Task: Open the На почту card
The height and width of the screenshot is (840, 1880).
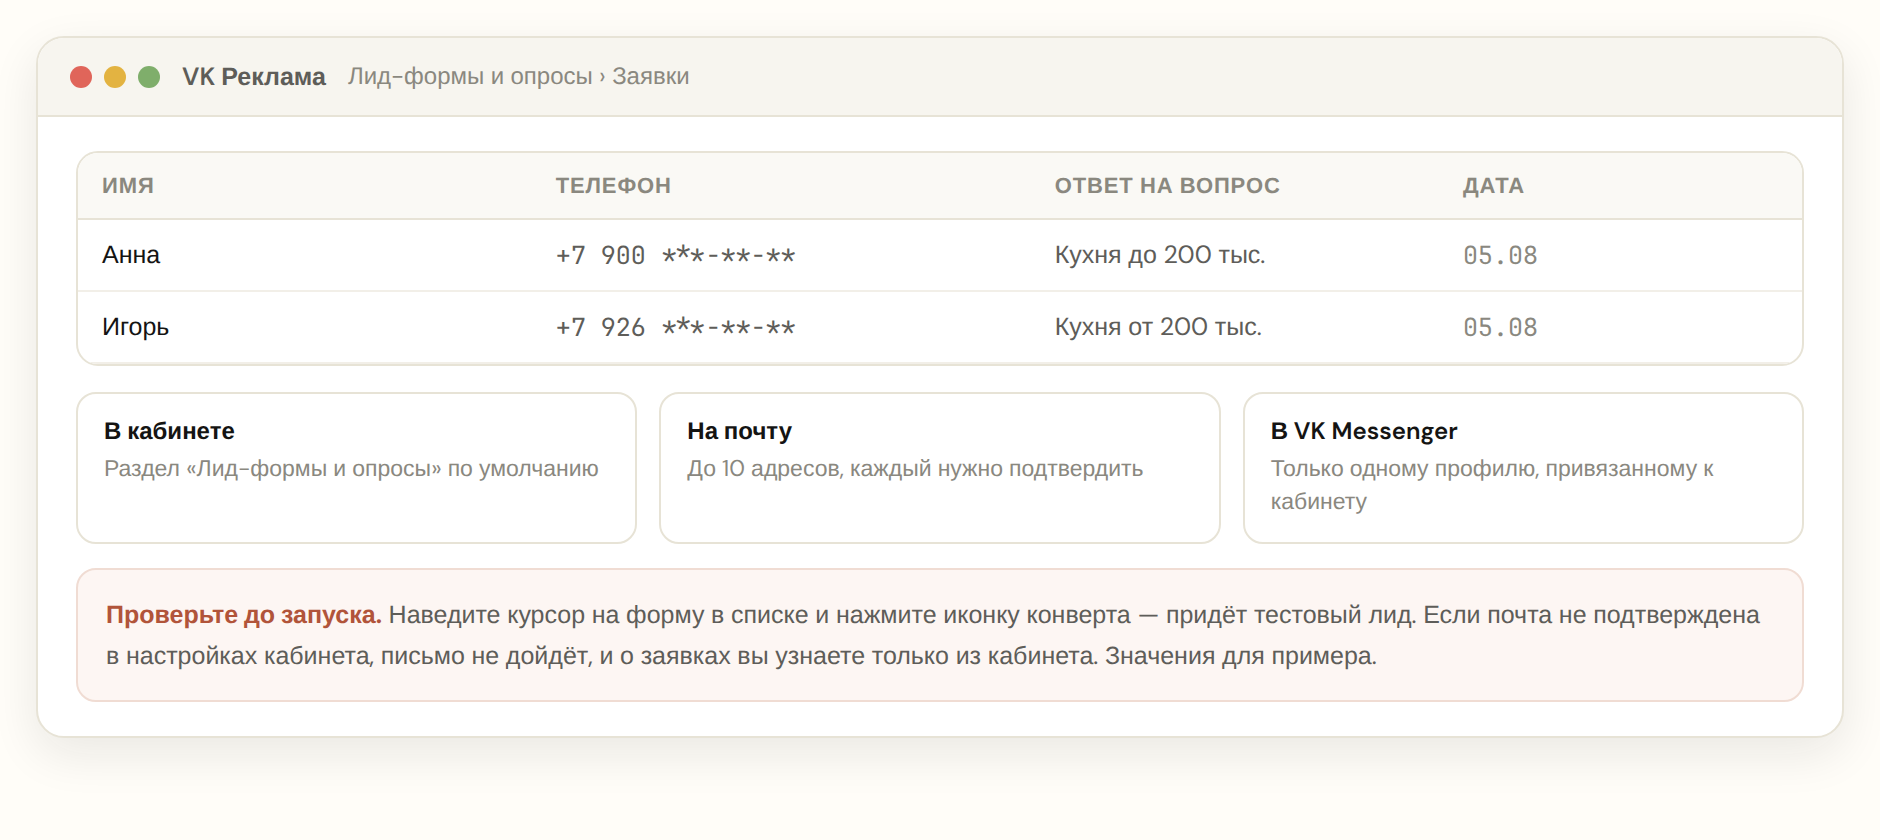Action: pos(940,468)
